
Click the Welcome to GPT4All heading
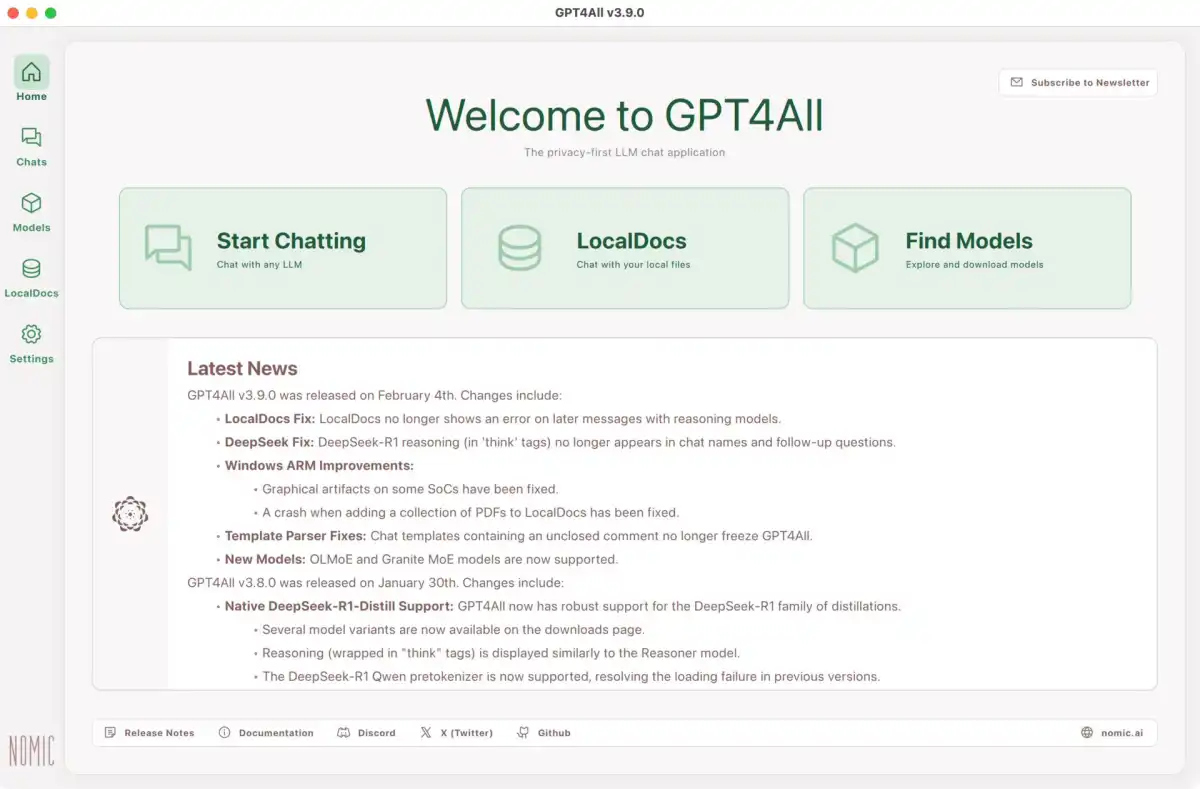(x=624, y=116)
